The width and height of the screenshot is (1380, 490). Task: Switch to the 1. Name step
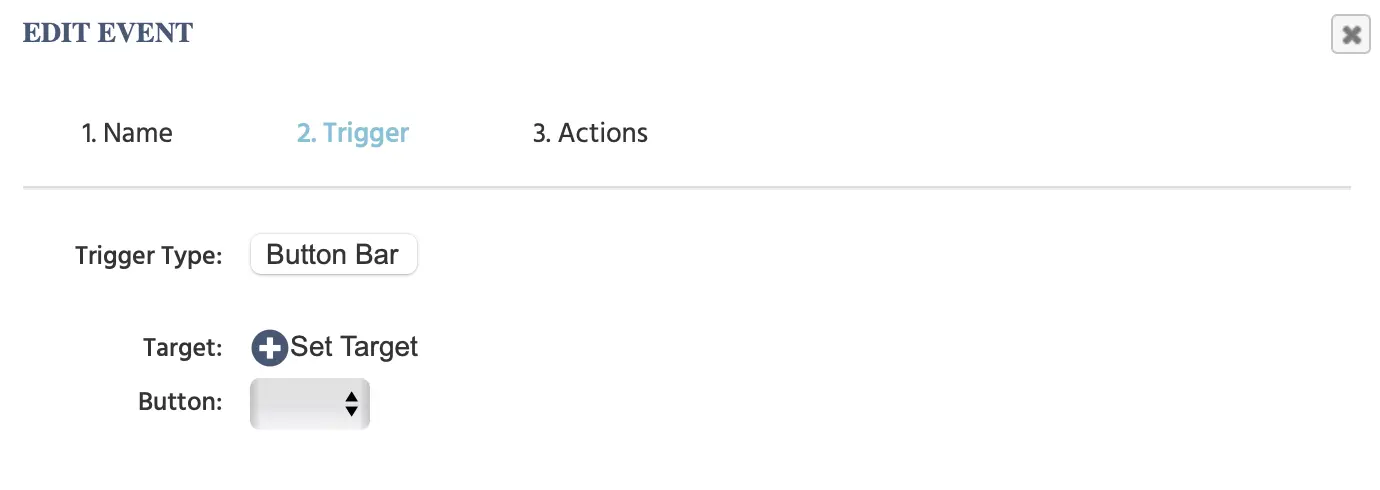pyautogui.click(x=127, y=133)
